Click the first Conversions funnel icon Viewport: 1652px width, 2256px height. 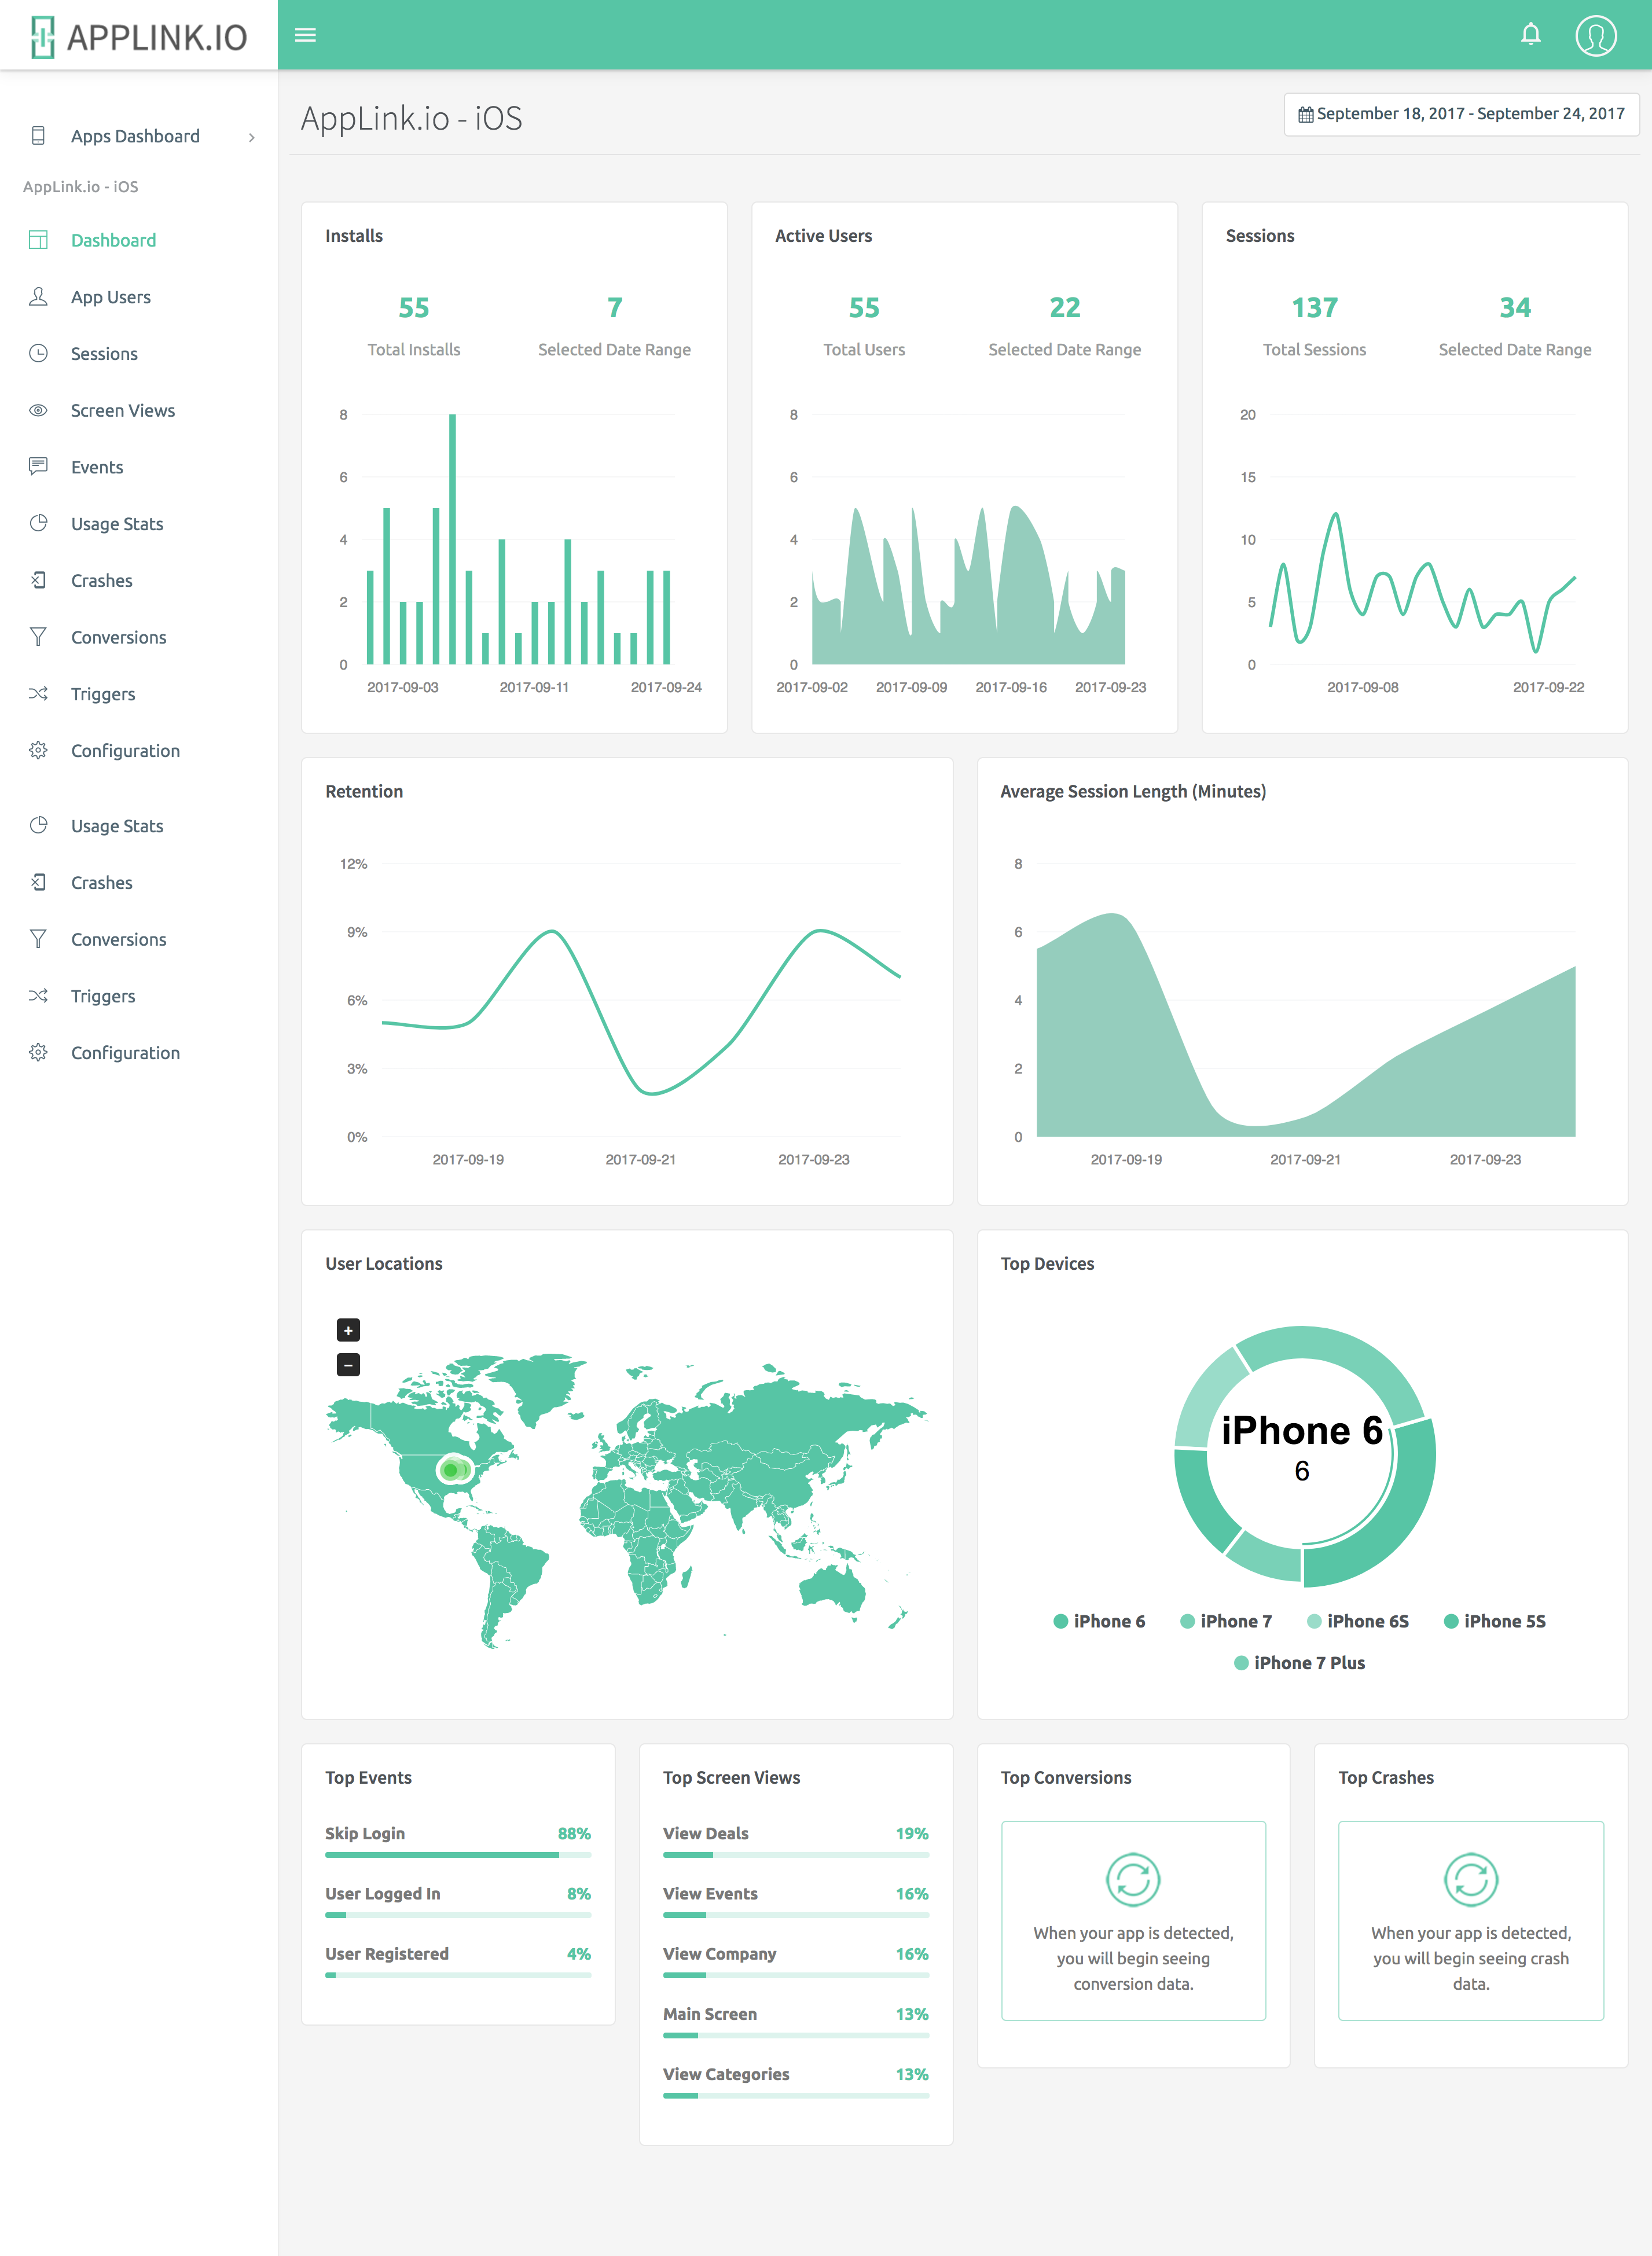(38, 637)
